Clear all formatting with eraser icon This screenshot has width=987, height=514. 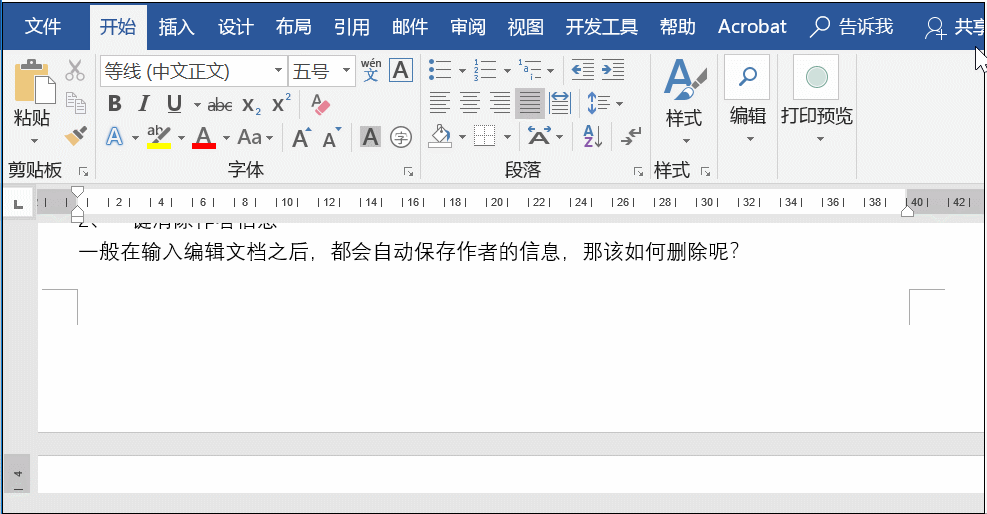coord(320,104)
